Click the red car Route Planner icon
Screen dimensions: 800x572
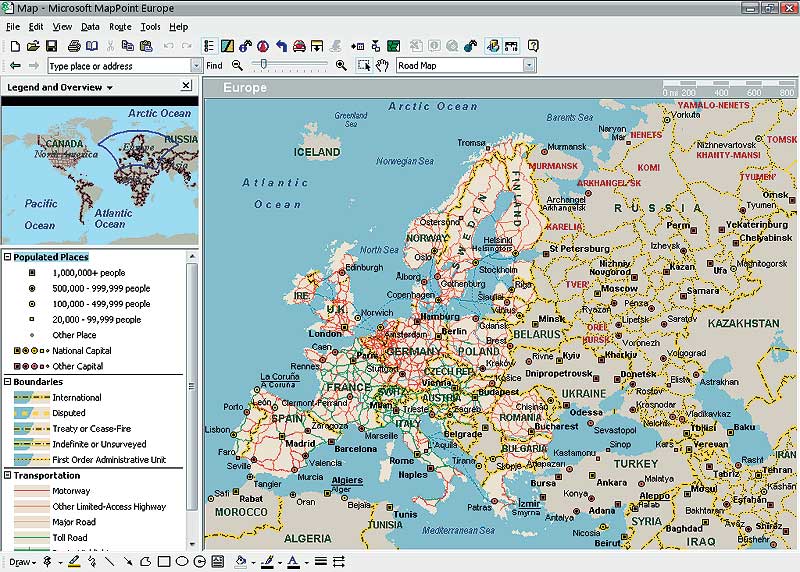[299, 46]
